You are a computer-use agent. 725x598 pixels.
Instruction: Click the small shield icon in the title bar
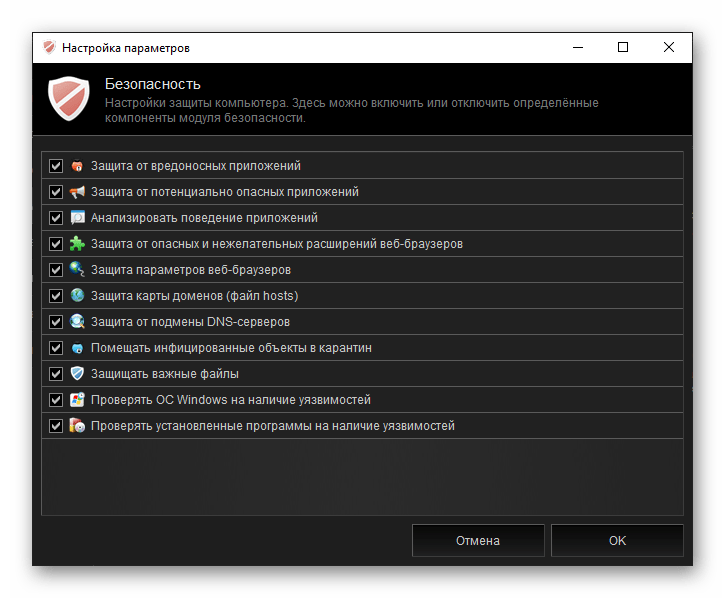pos(49,47)
